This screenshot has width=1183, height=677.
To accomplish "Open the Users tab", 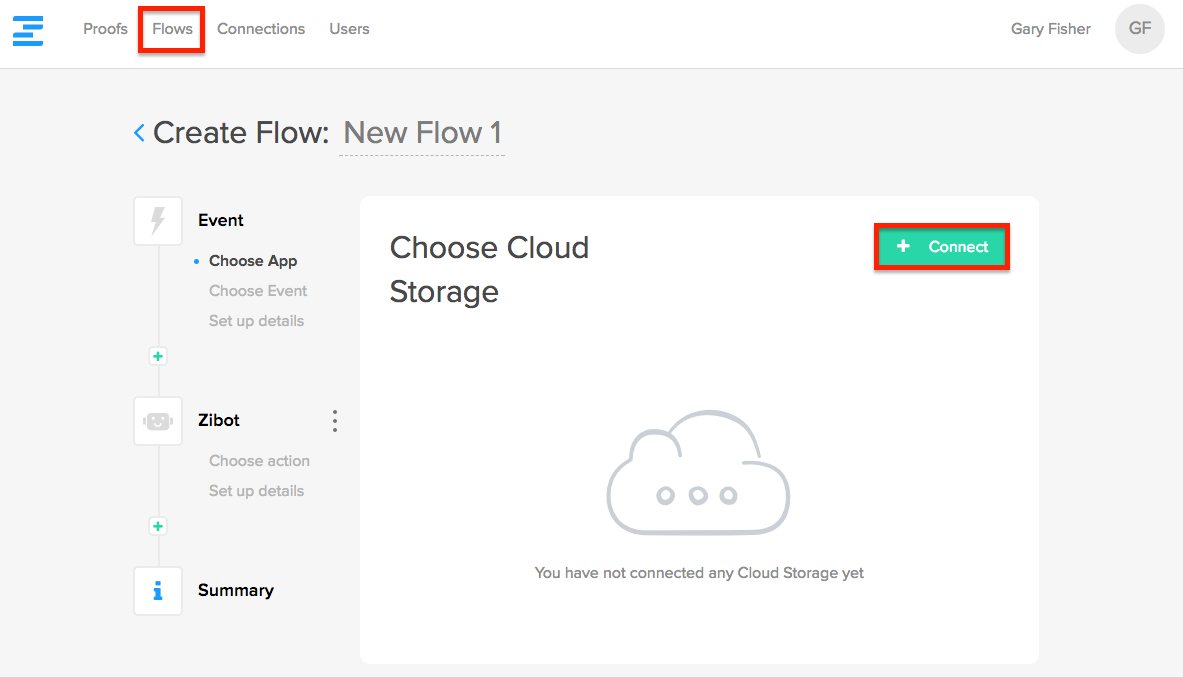I will click(x=349, y=29).
